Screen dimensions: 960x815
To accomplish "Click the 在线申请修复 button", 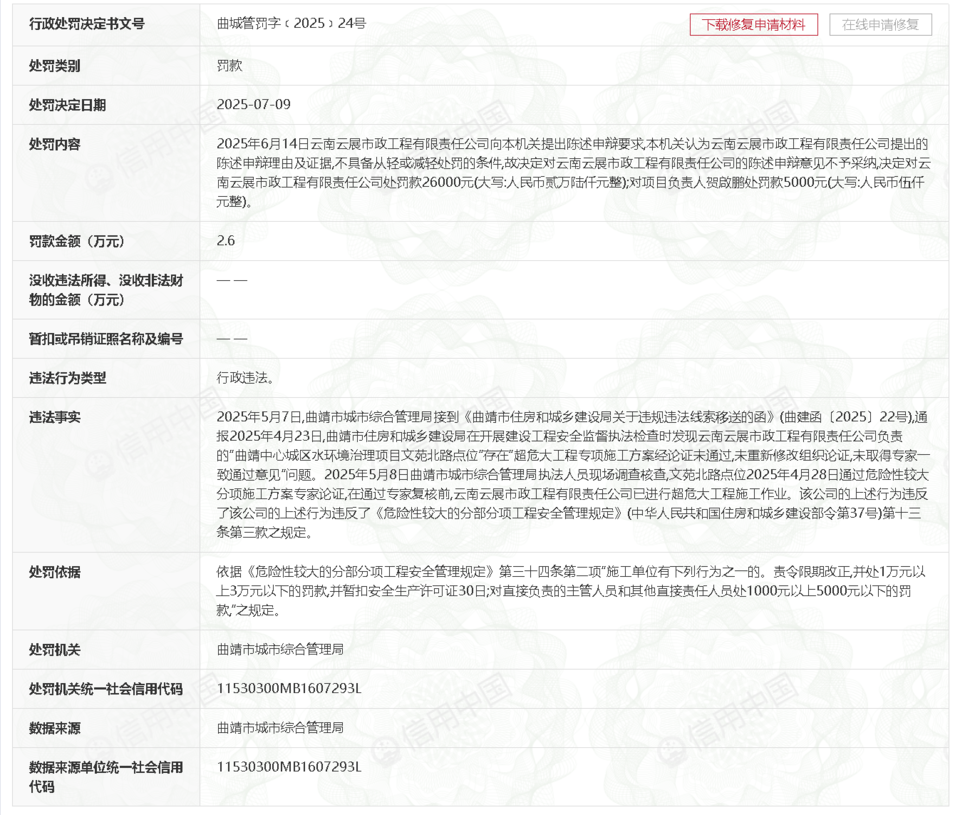I will 880,25.
